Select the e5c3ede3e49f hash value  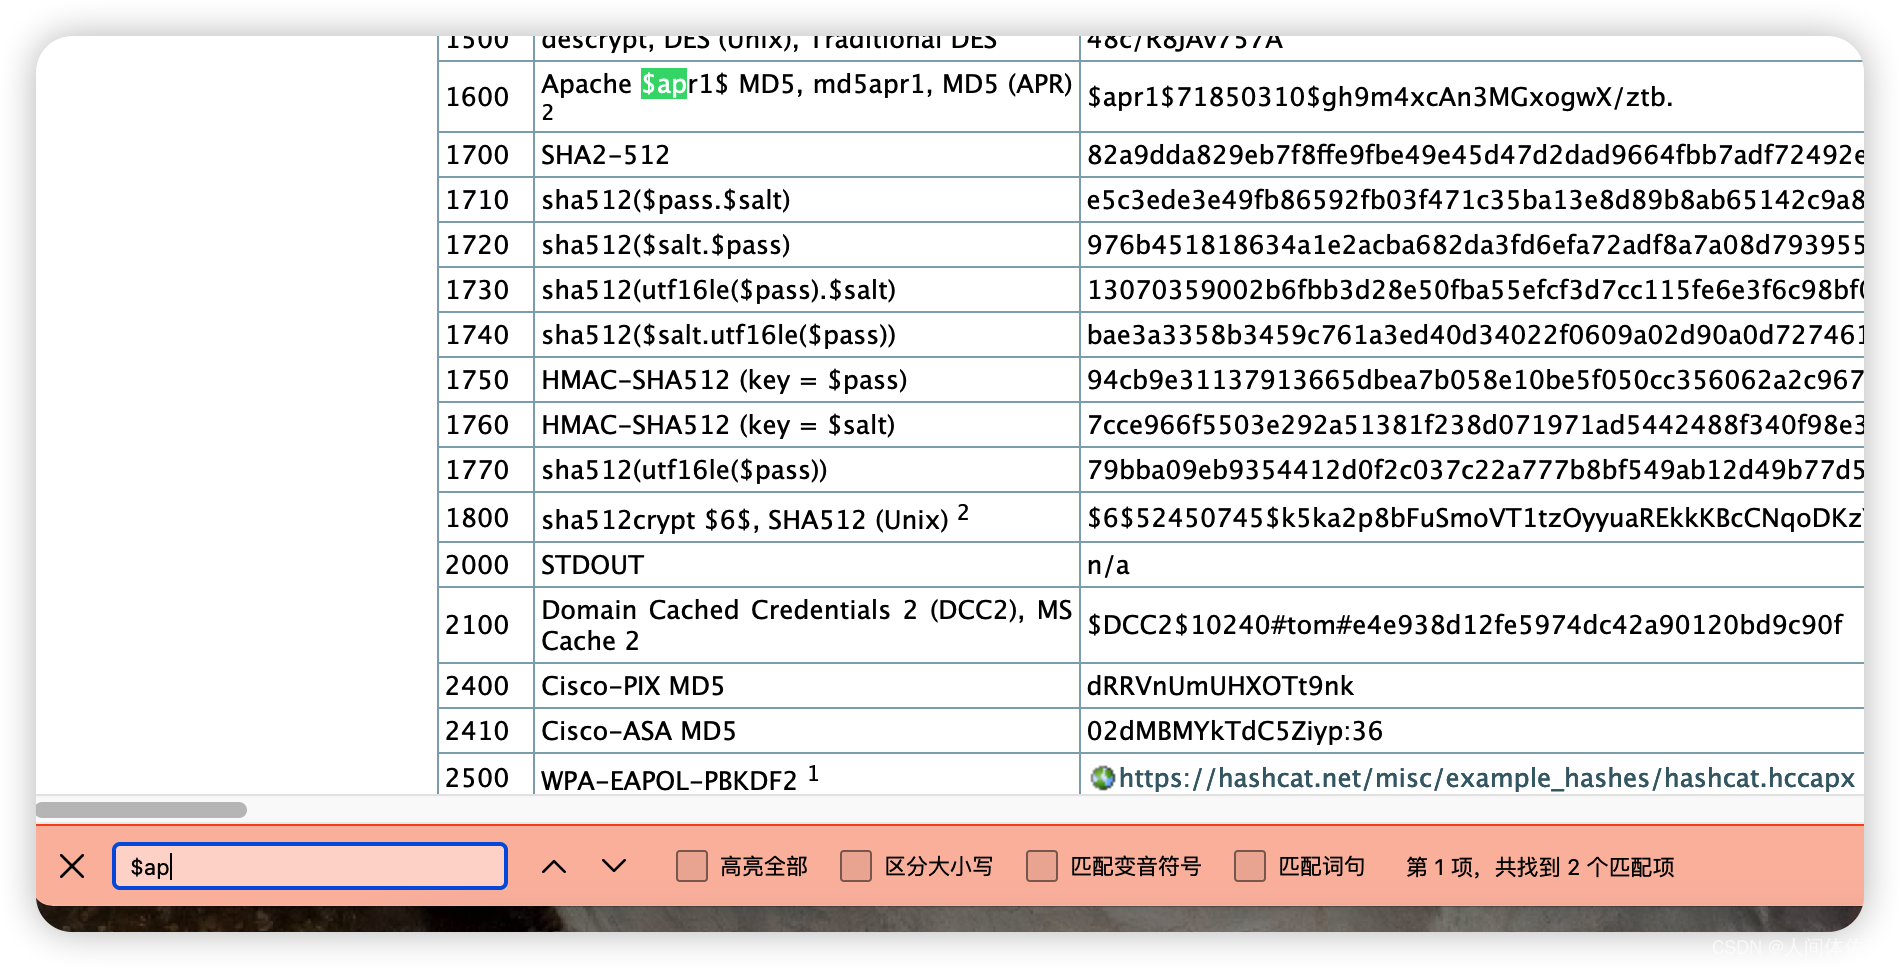coord(1475,200)
